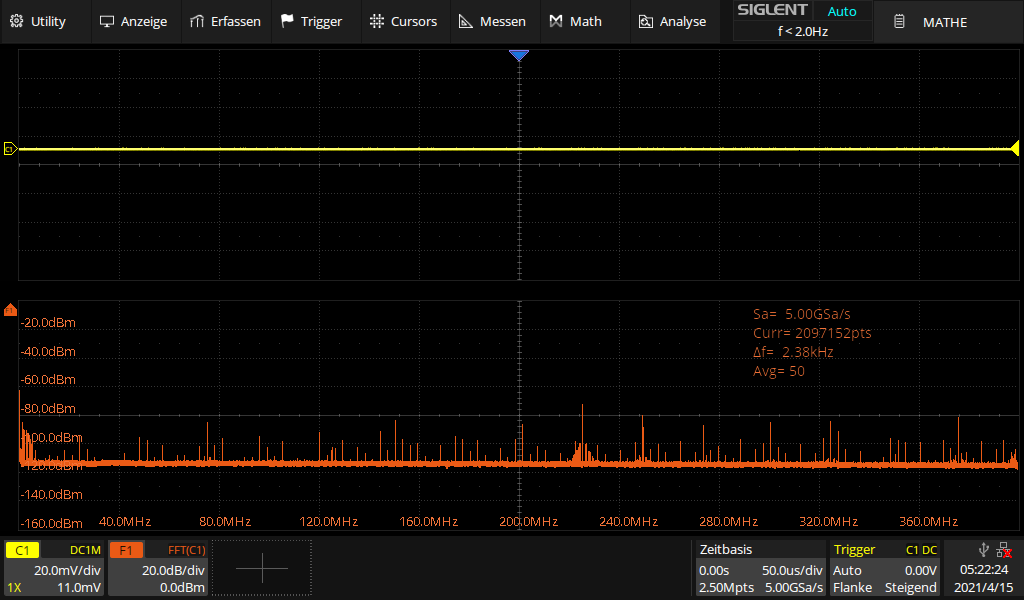
Task: Click the 50.0us/div timebase value
Action: point(792,570)
